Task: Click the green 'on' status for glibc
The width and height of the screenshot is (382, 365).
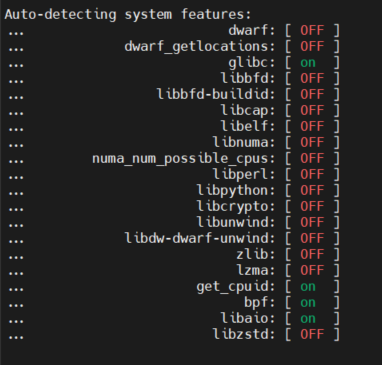Action: click(308, 62)
